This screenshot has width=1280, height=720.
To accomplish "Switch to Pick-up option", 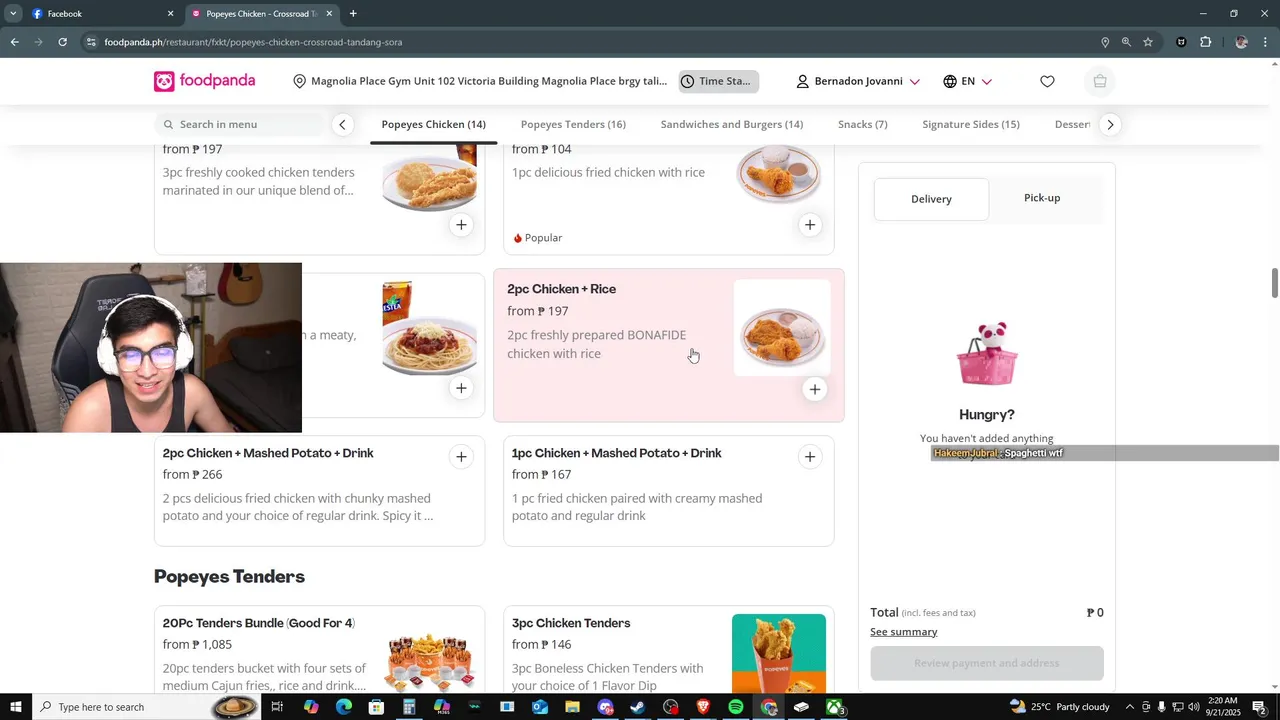I will click(1042, 198).
